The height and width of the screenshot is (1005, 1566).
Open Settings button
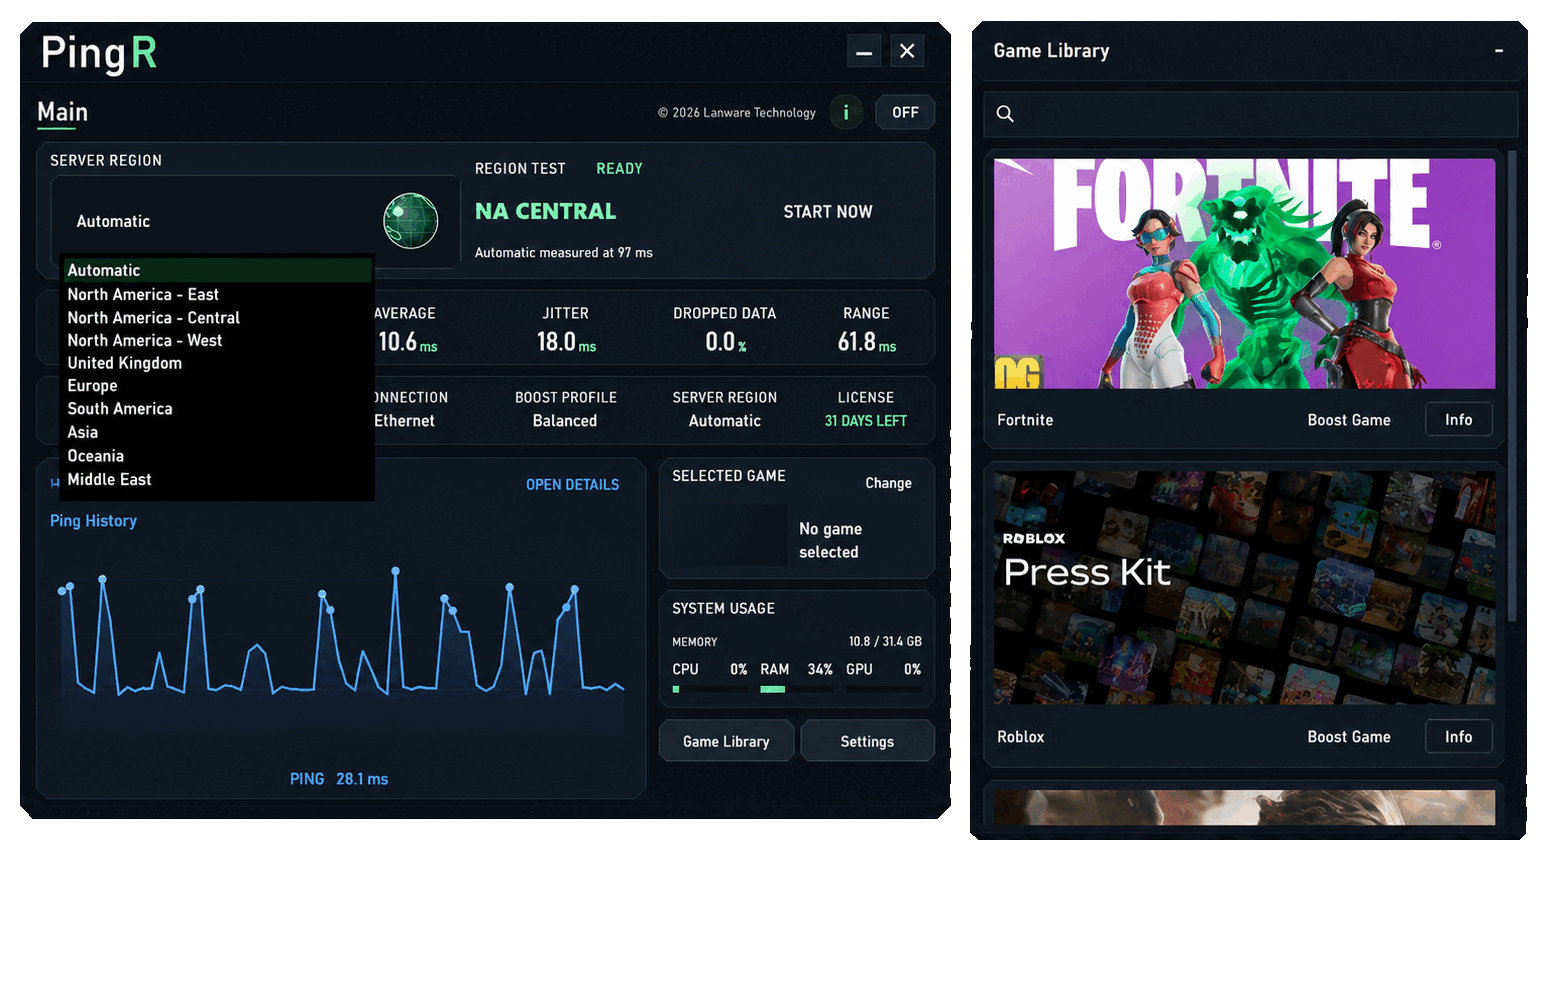tap(867, 742)
